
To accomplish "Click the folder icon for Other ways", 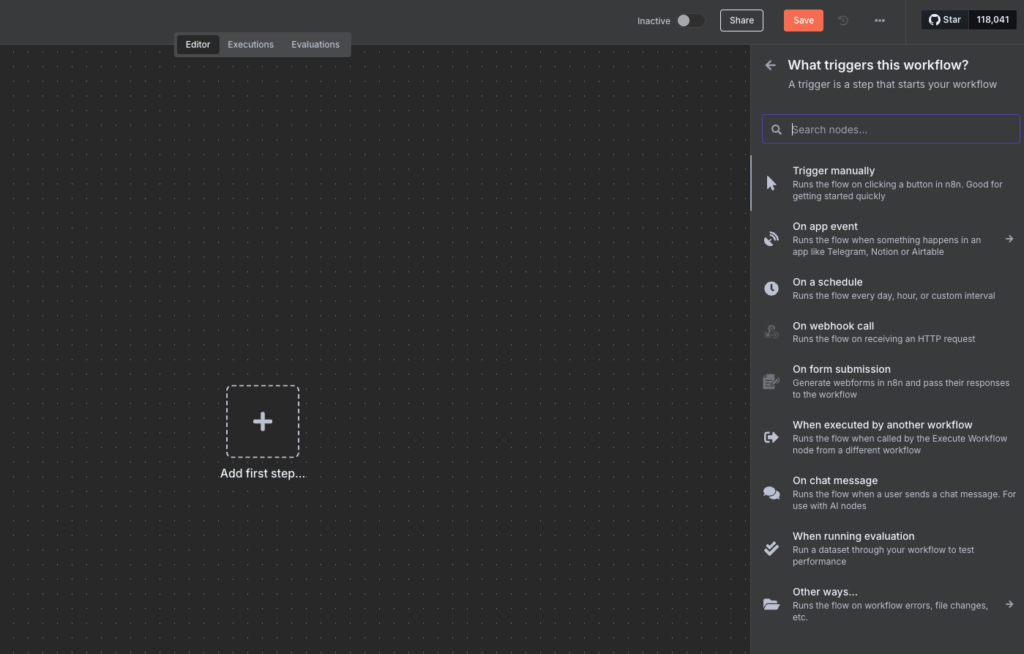I will pyautogui.click(x=771, y=604).
